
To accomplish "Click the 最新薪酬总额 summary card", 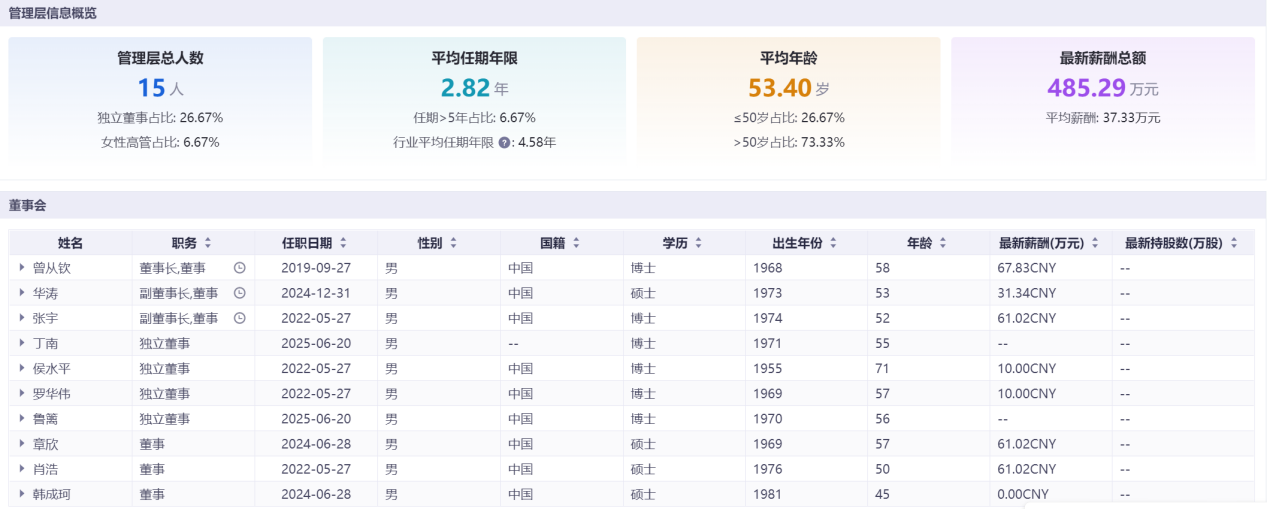I will click(1102, 102).
